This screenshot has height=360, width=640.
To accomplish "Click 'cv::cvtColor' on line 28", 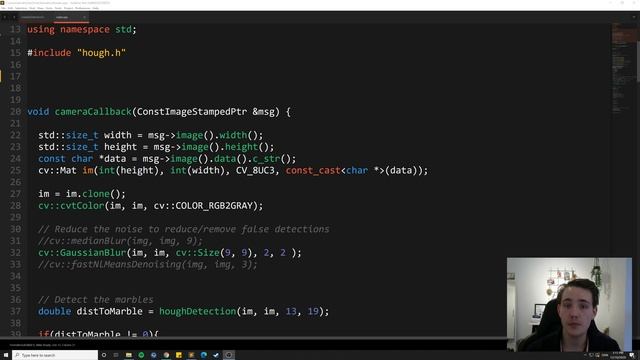I will tap(71, 206).
